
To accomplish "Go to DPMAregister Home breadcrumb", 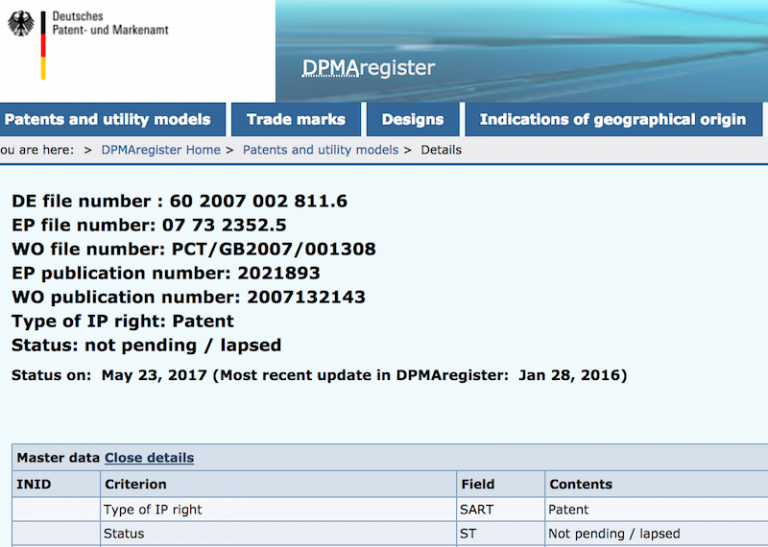I will point(161,150).
